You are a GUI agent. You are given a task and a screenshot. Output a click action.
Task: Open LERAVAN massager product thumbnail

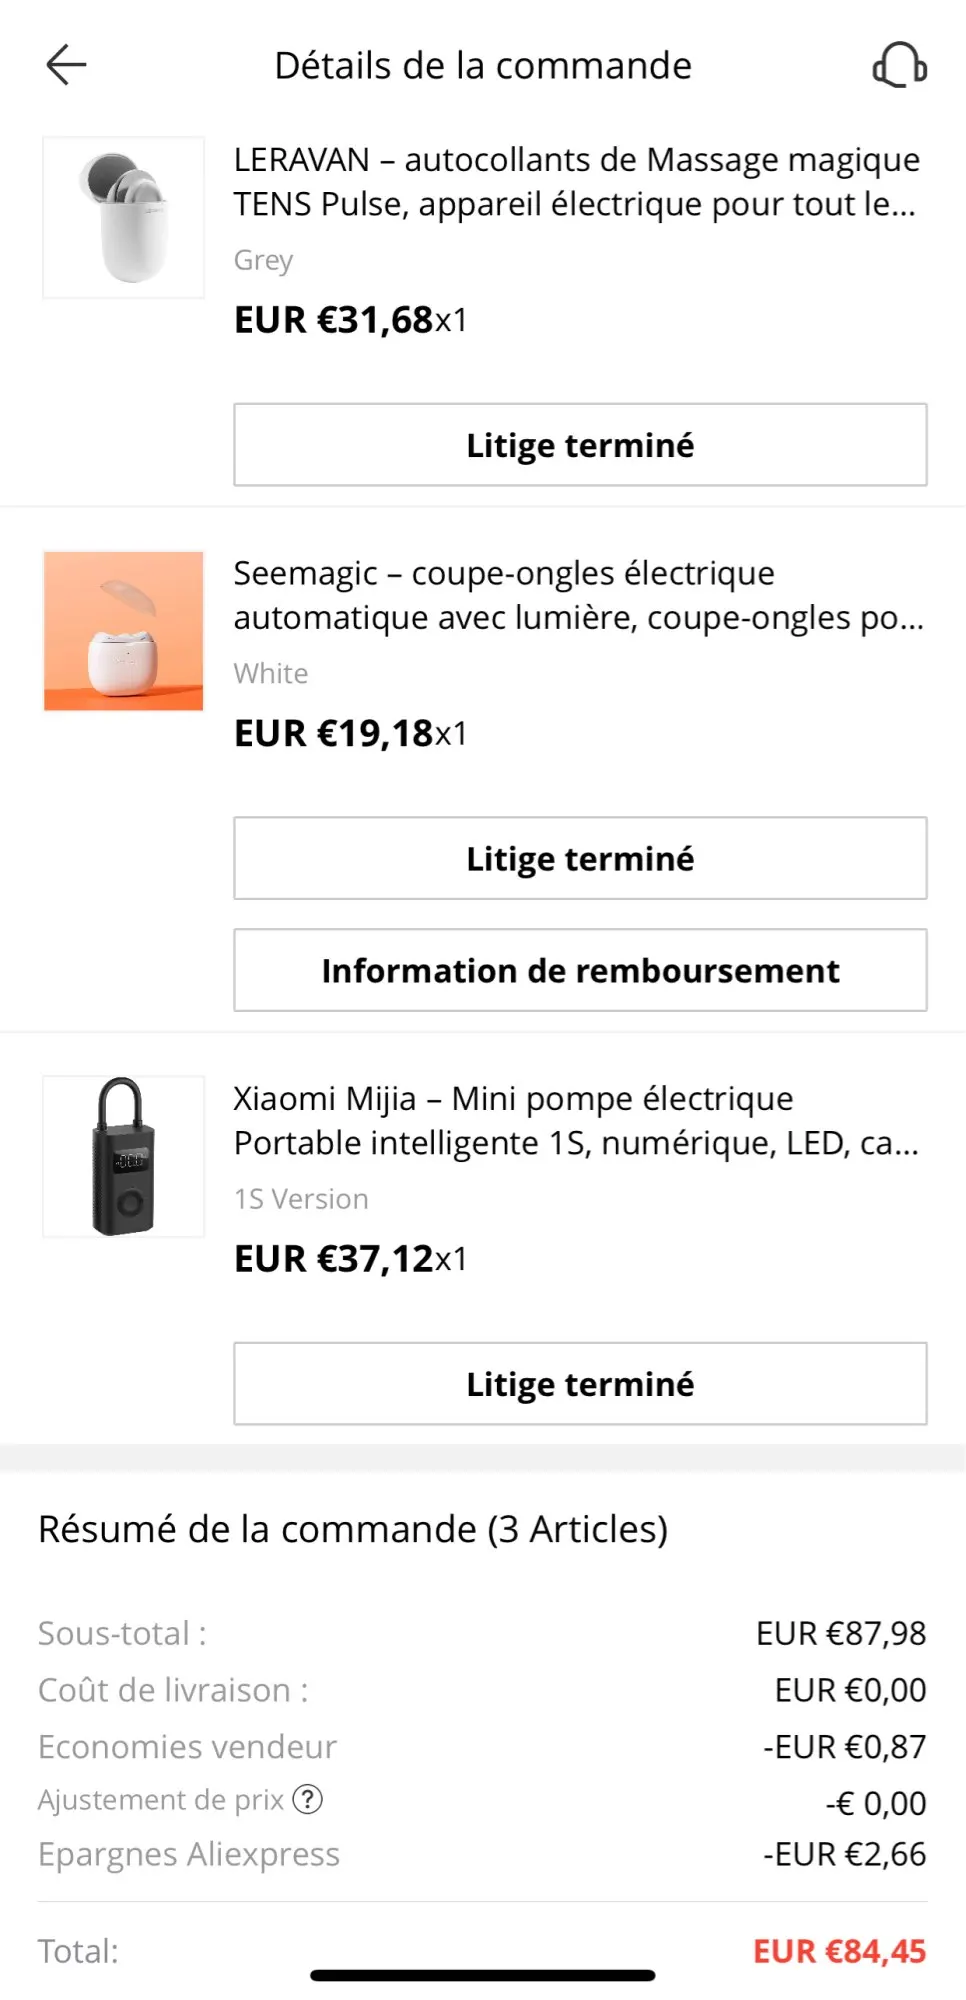(x=123, y=217)
